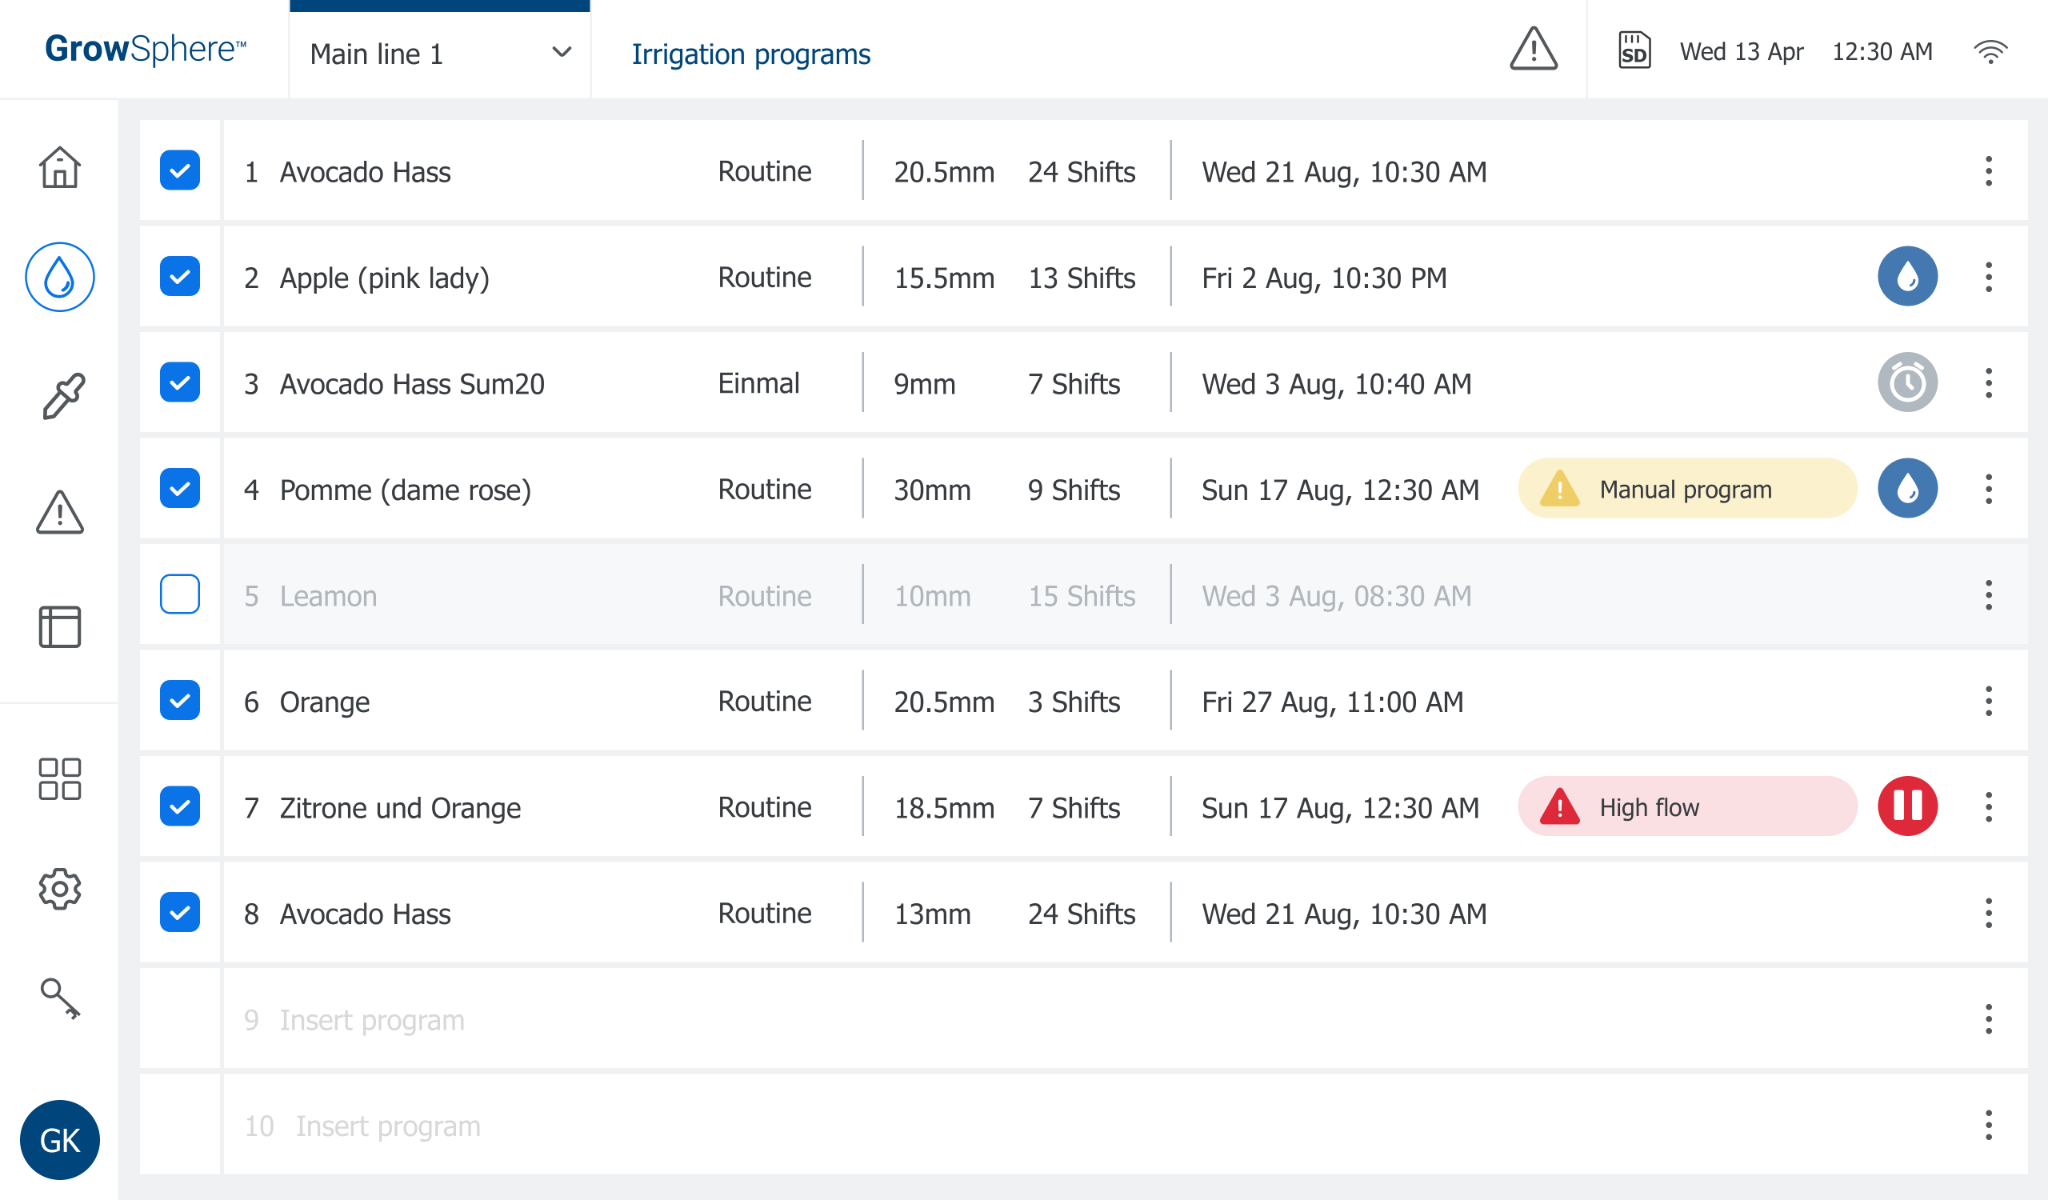Click the 13 Shifts value
The image size is (2048, 1200).
click(1082, 278)
